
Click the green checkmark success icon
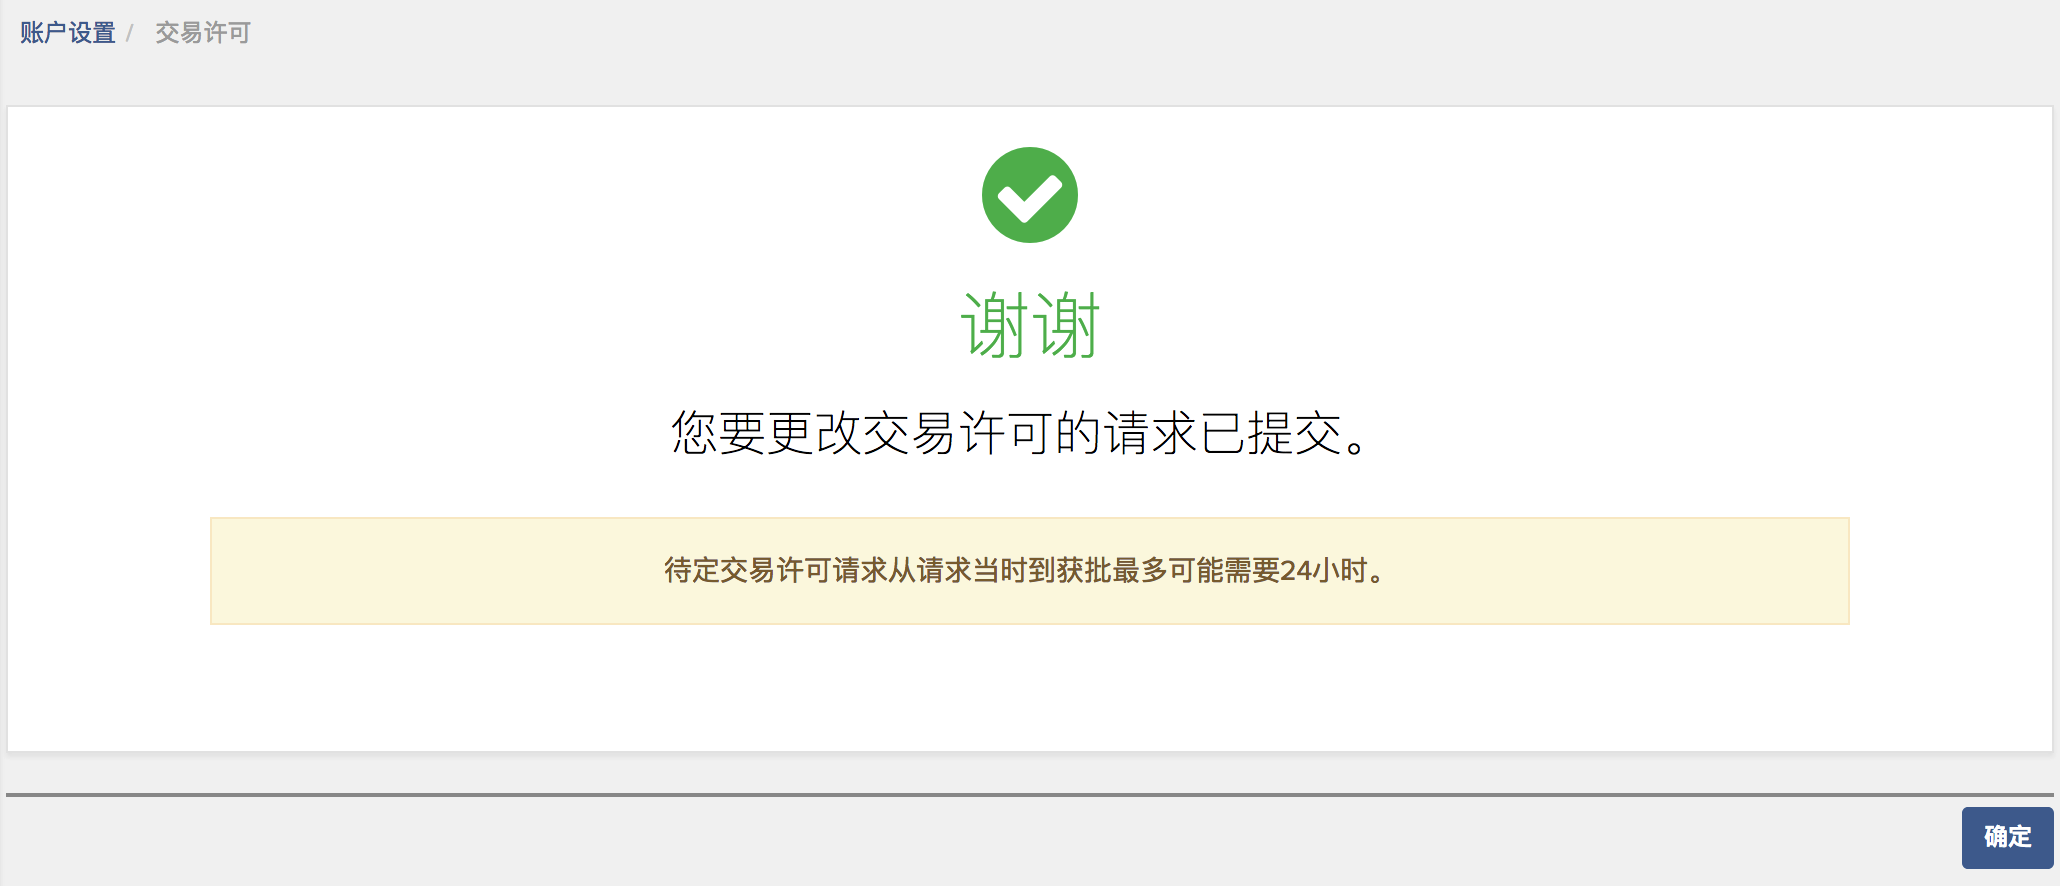coord(1029,195)
